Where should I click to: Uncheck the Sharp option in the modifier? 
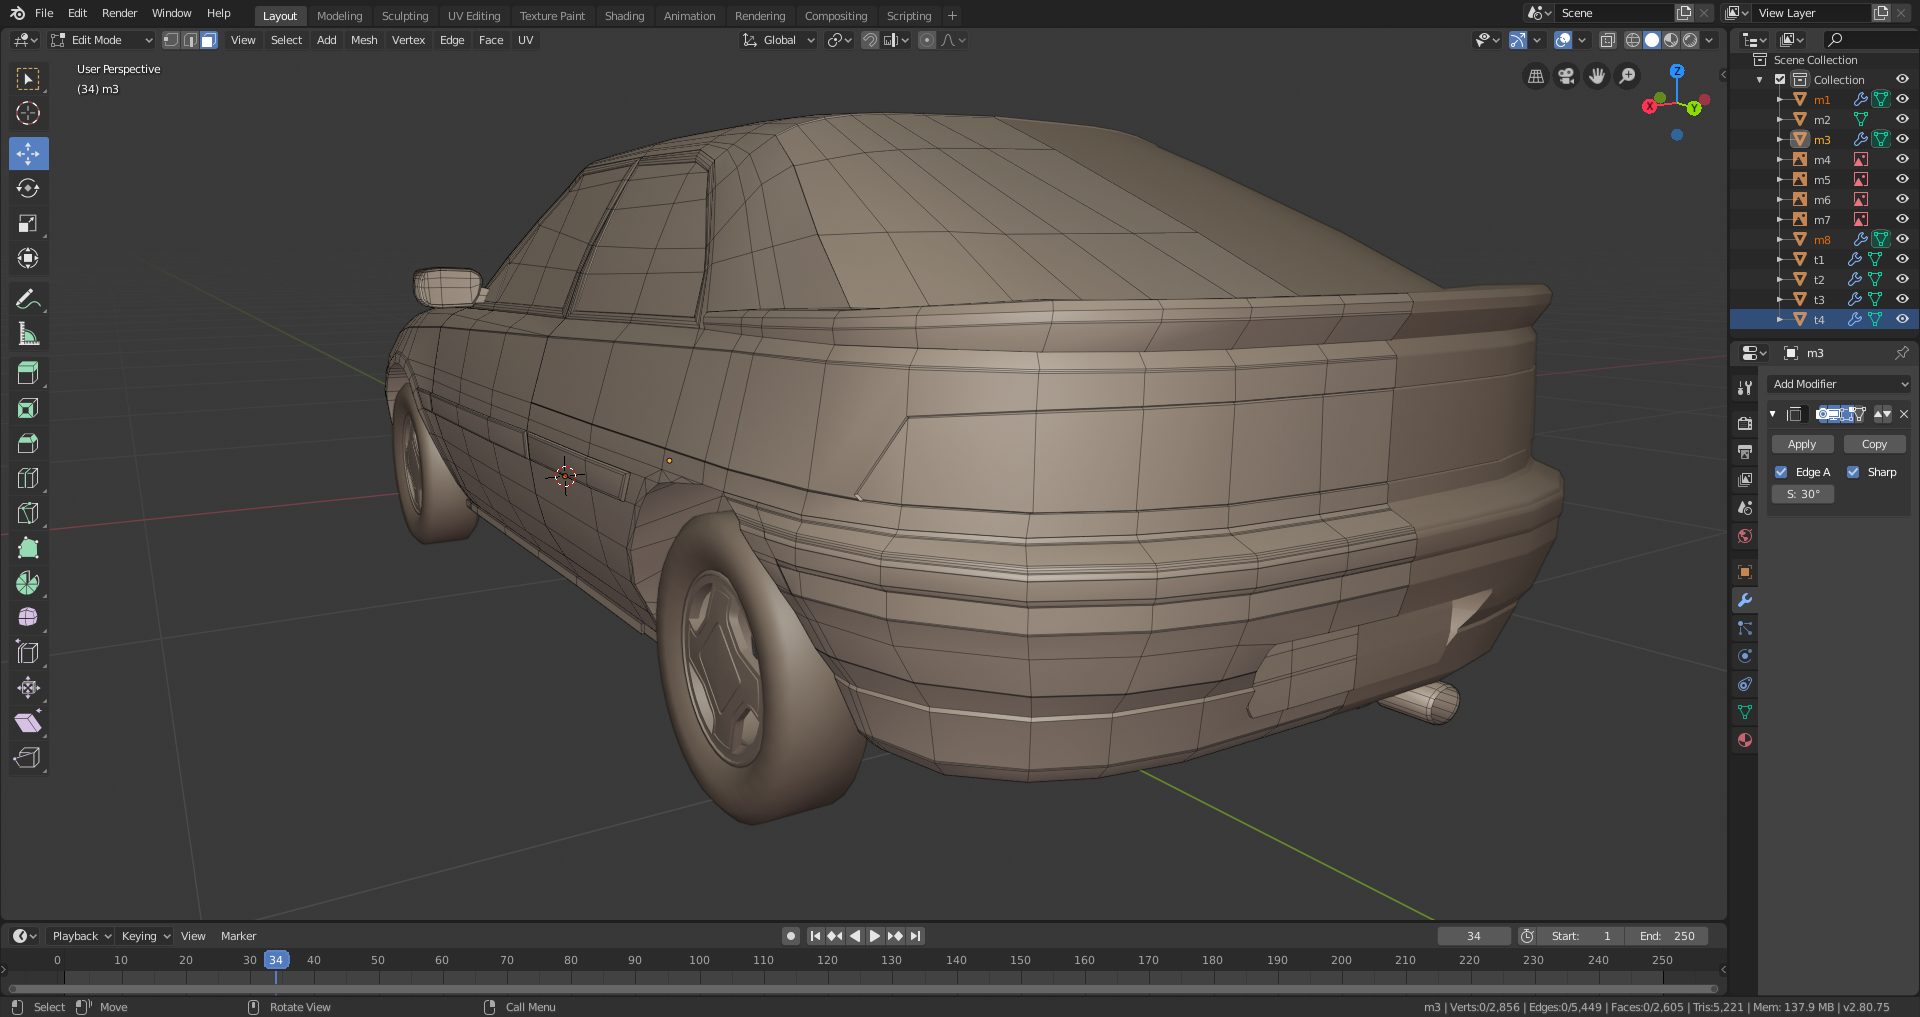point(1853,472)
